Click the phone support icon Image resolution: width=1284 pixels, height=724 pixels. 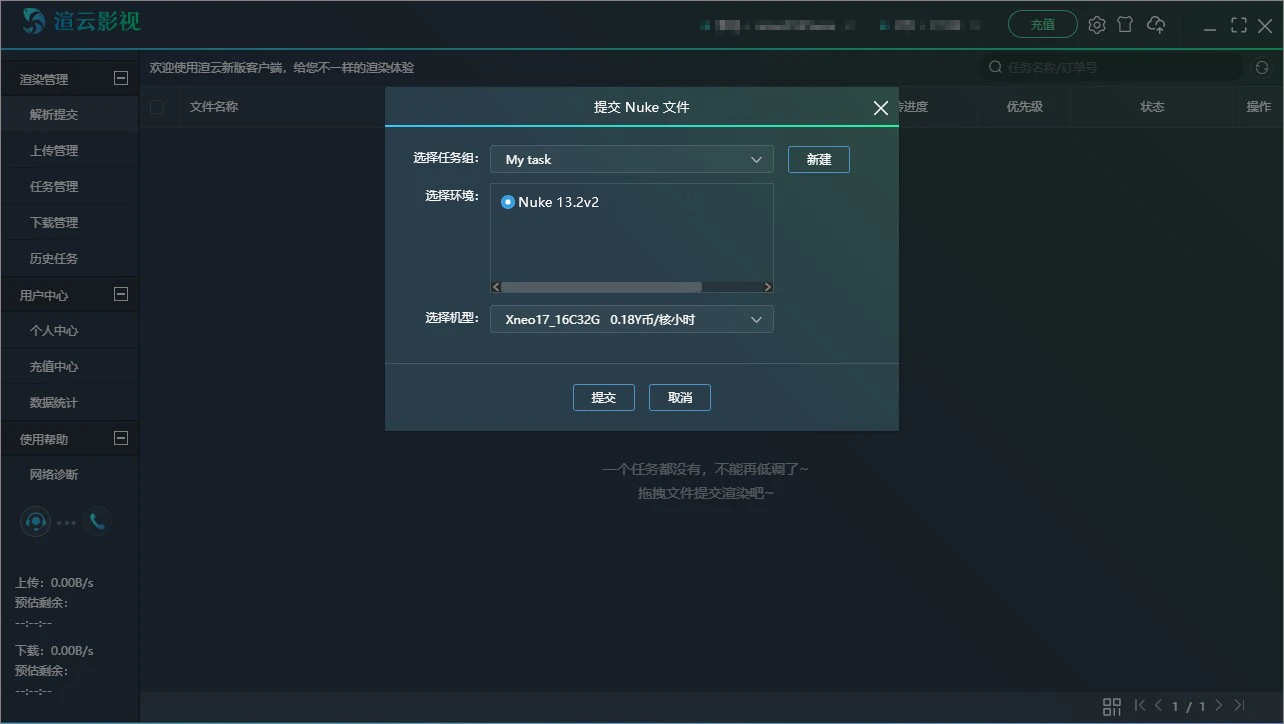click(x=96, y=521)
